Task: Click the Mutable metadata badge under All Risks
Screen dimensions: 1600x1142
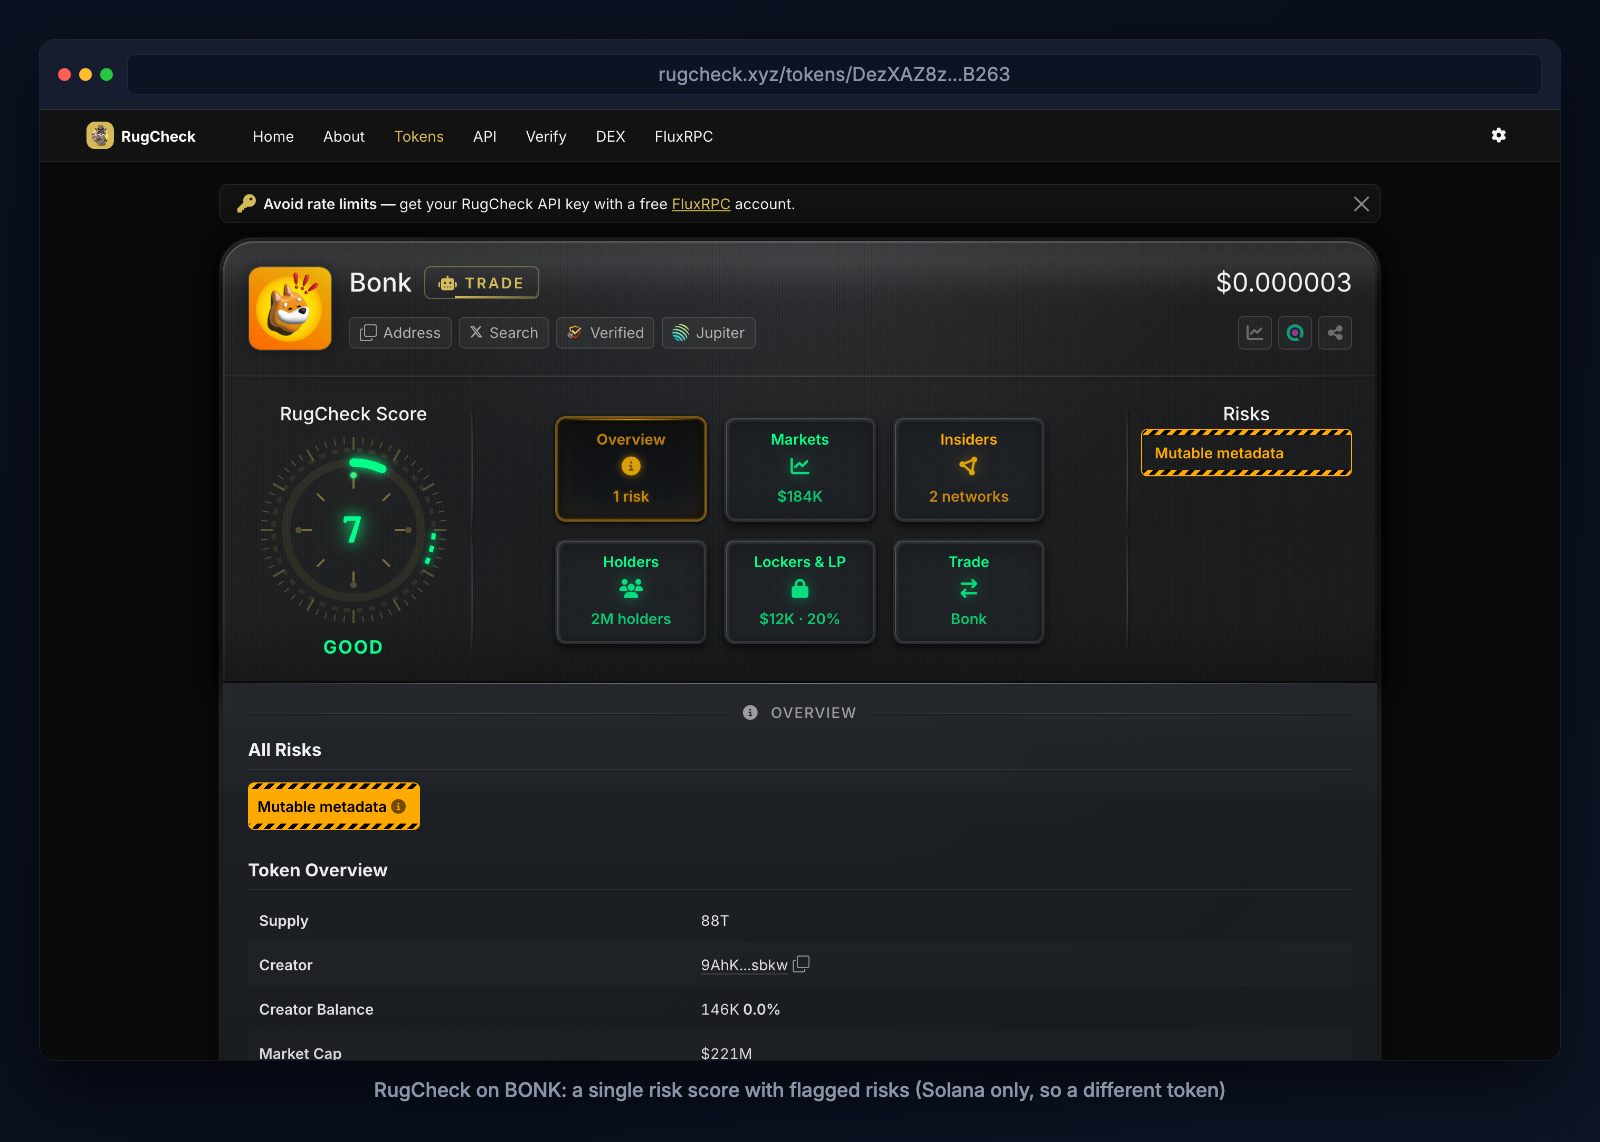Action: coord(334,806)
